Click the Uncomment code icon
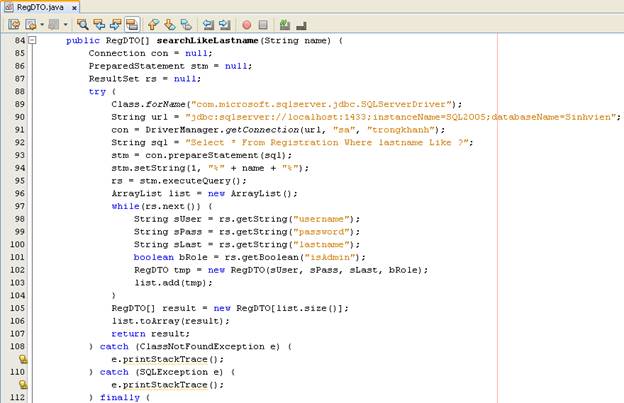The width and height of the screenshot is (624, 403). pos(301,25)
